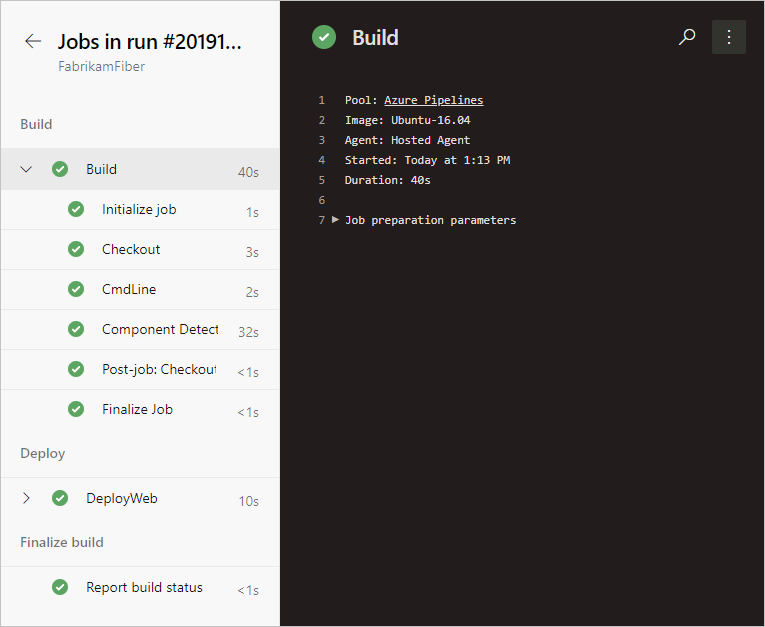Click the Report build status checkmark icon
Screen dimensions: 765x627
tap(60, 588)
